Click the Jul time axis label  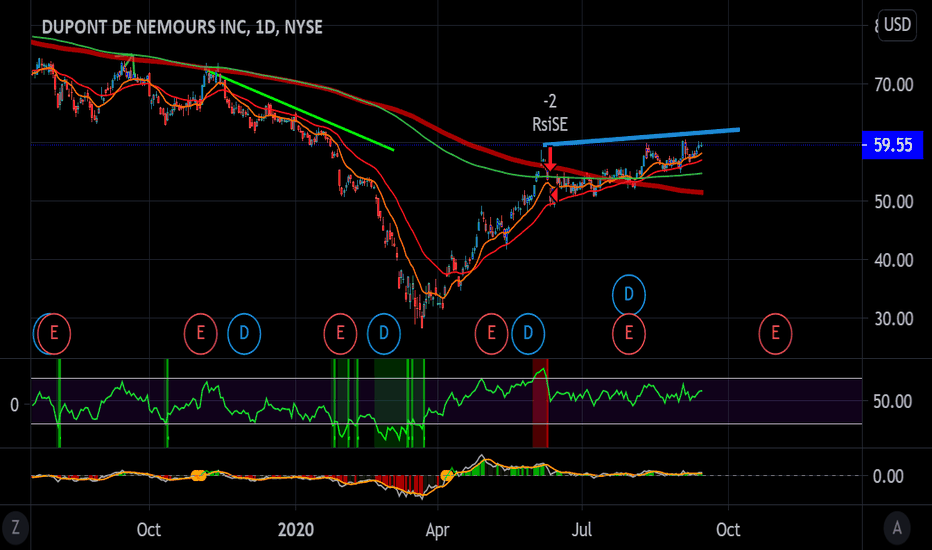coord(582,529)
